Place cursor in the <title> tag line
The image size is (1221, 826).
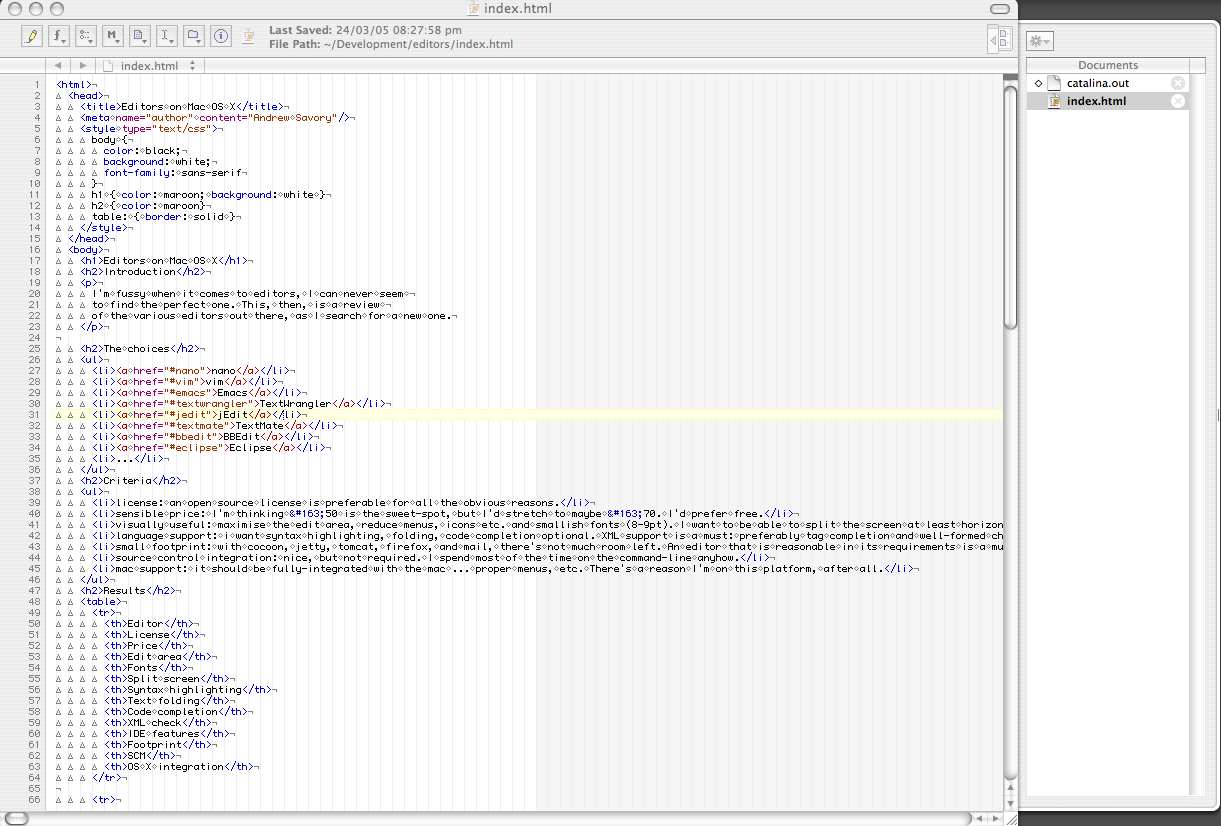[185, 107]
